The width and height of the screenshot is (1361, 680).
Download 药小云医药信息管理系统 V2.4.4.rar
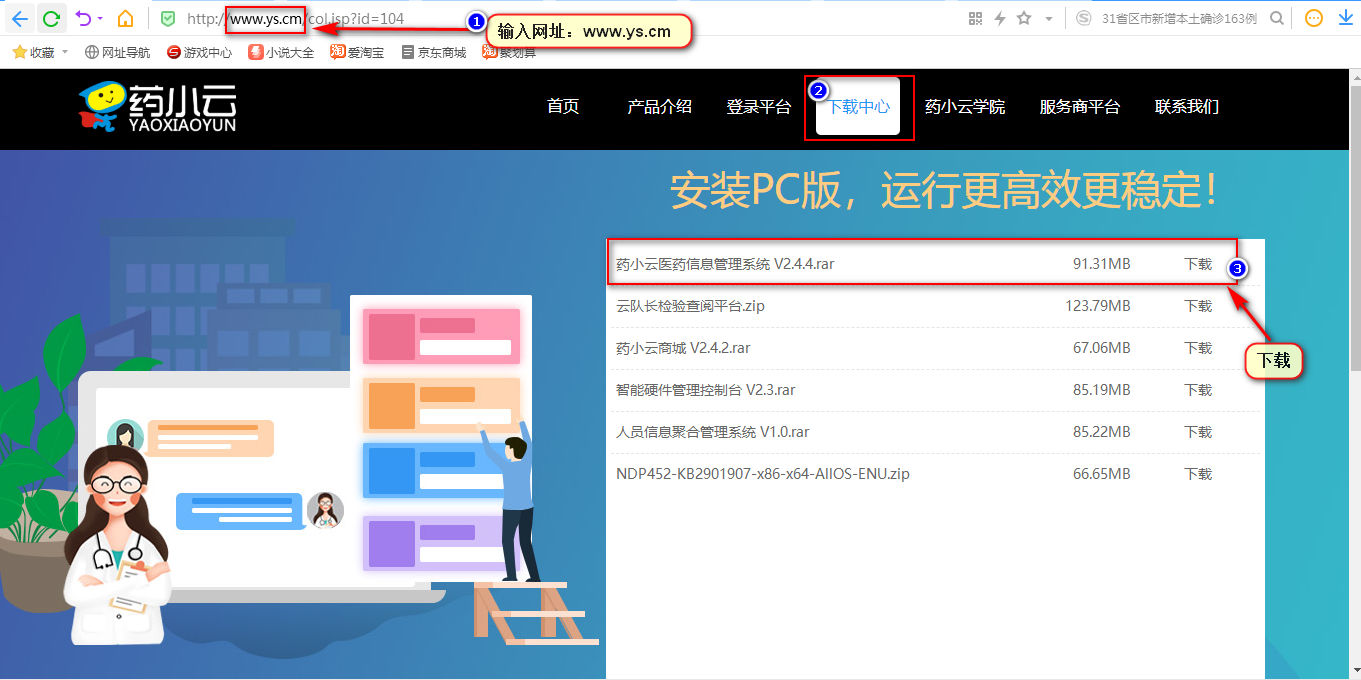click(1198, 264)
